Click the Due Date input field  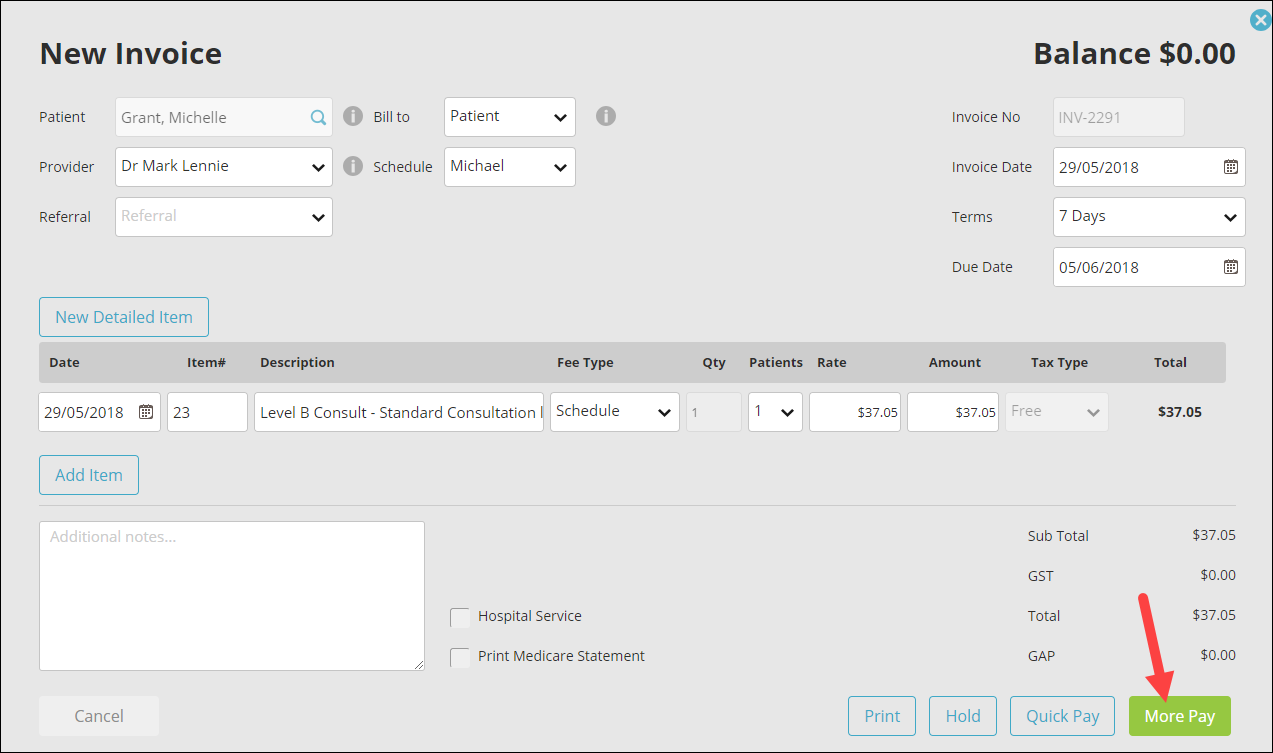(1149, 267)
